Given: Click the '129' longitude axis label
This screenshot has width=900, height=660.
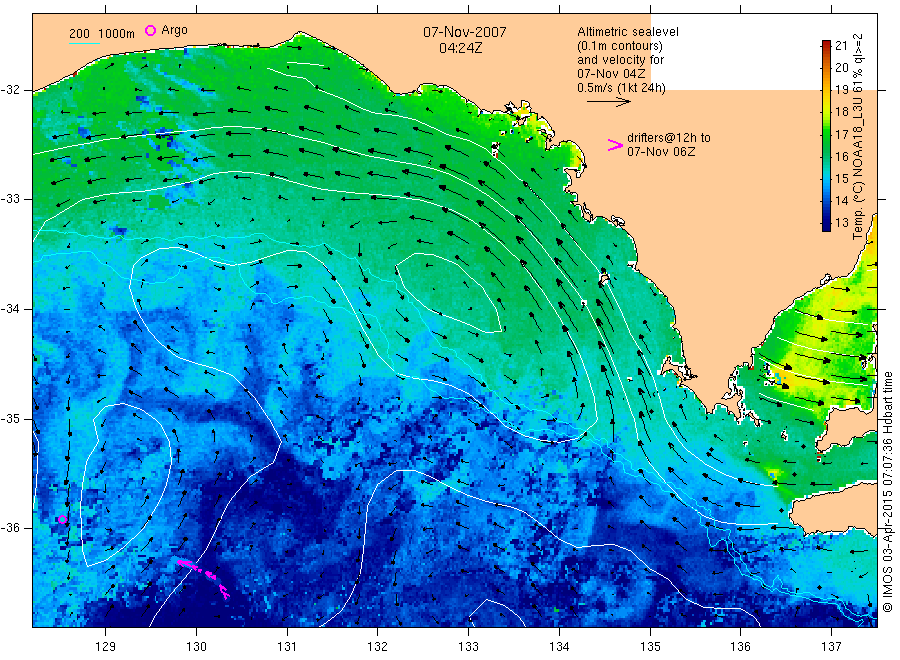Looking at the screenshot, I should pos(106,647).
